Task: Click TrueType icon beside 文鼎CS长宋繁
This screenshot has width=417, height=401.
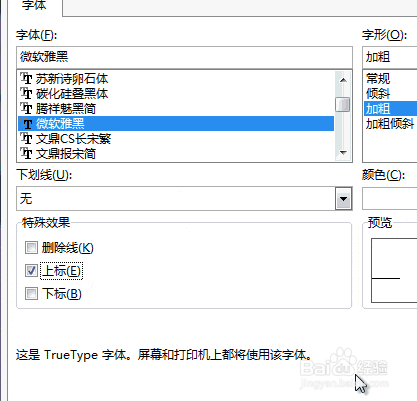Action: [x=26, y=139]
